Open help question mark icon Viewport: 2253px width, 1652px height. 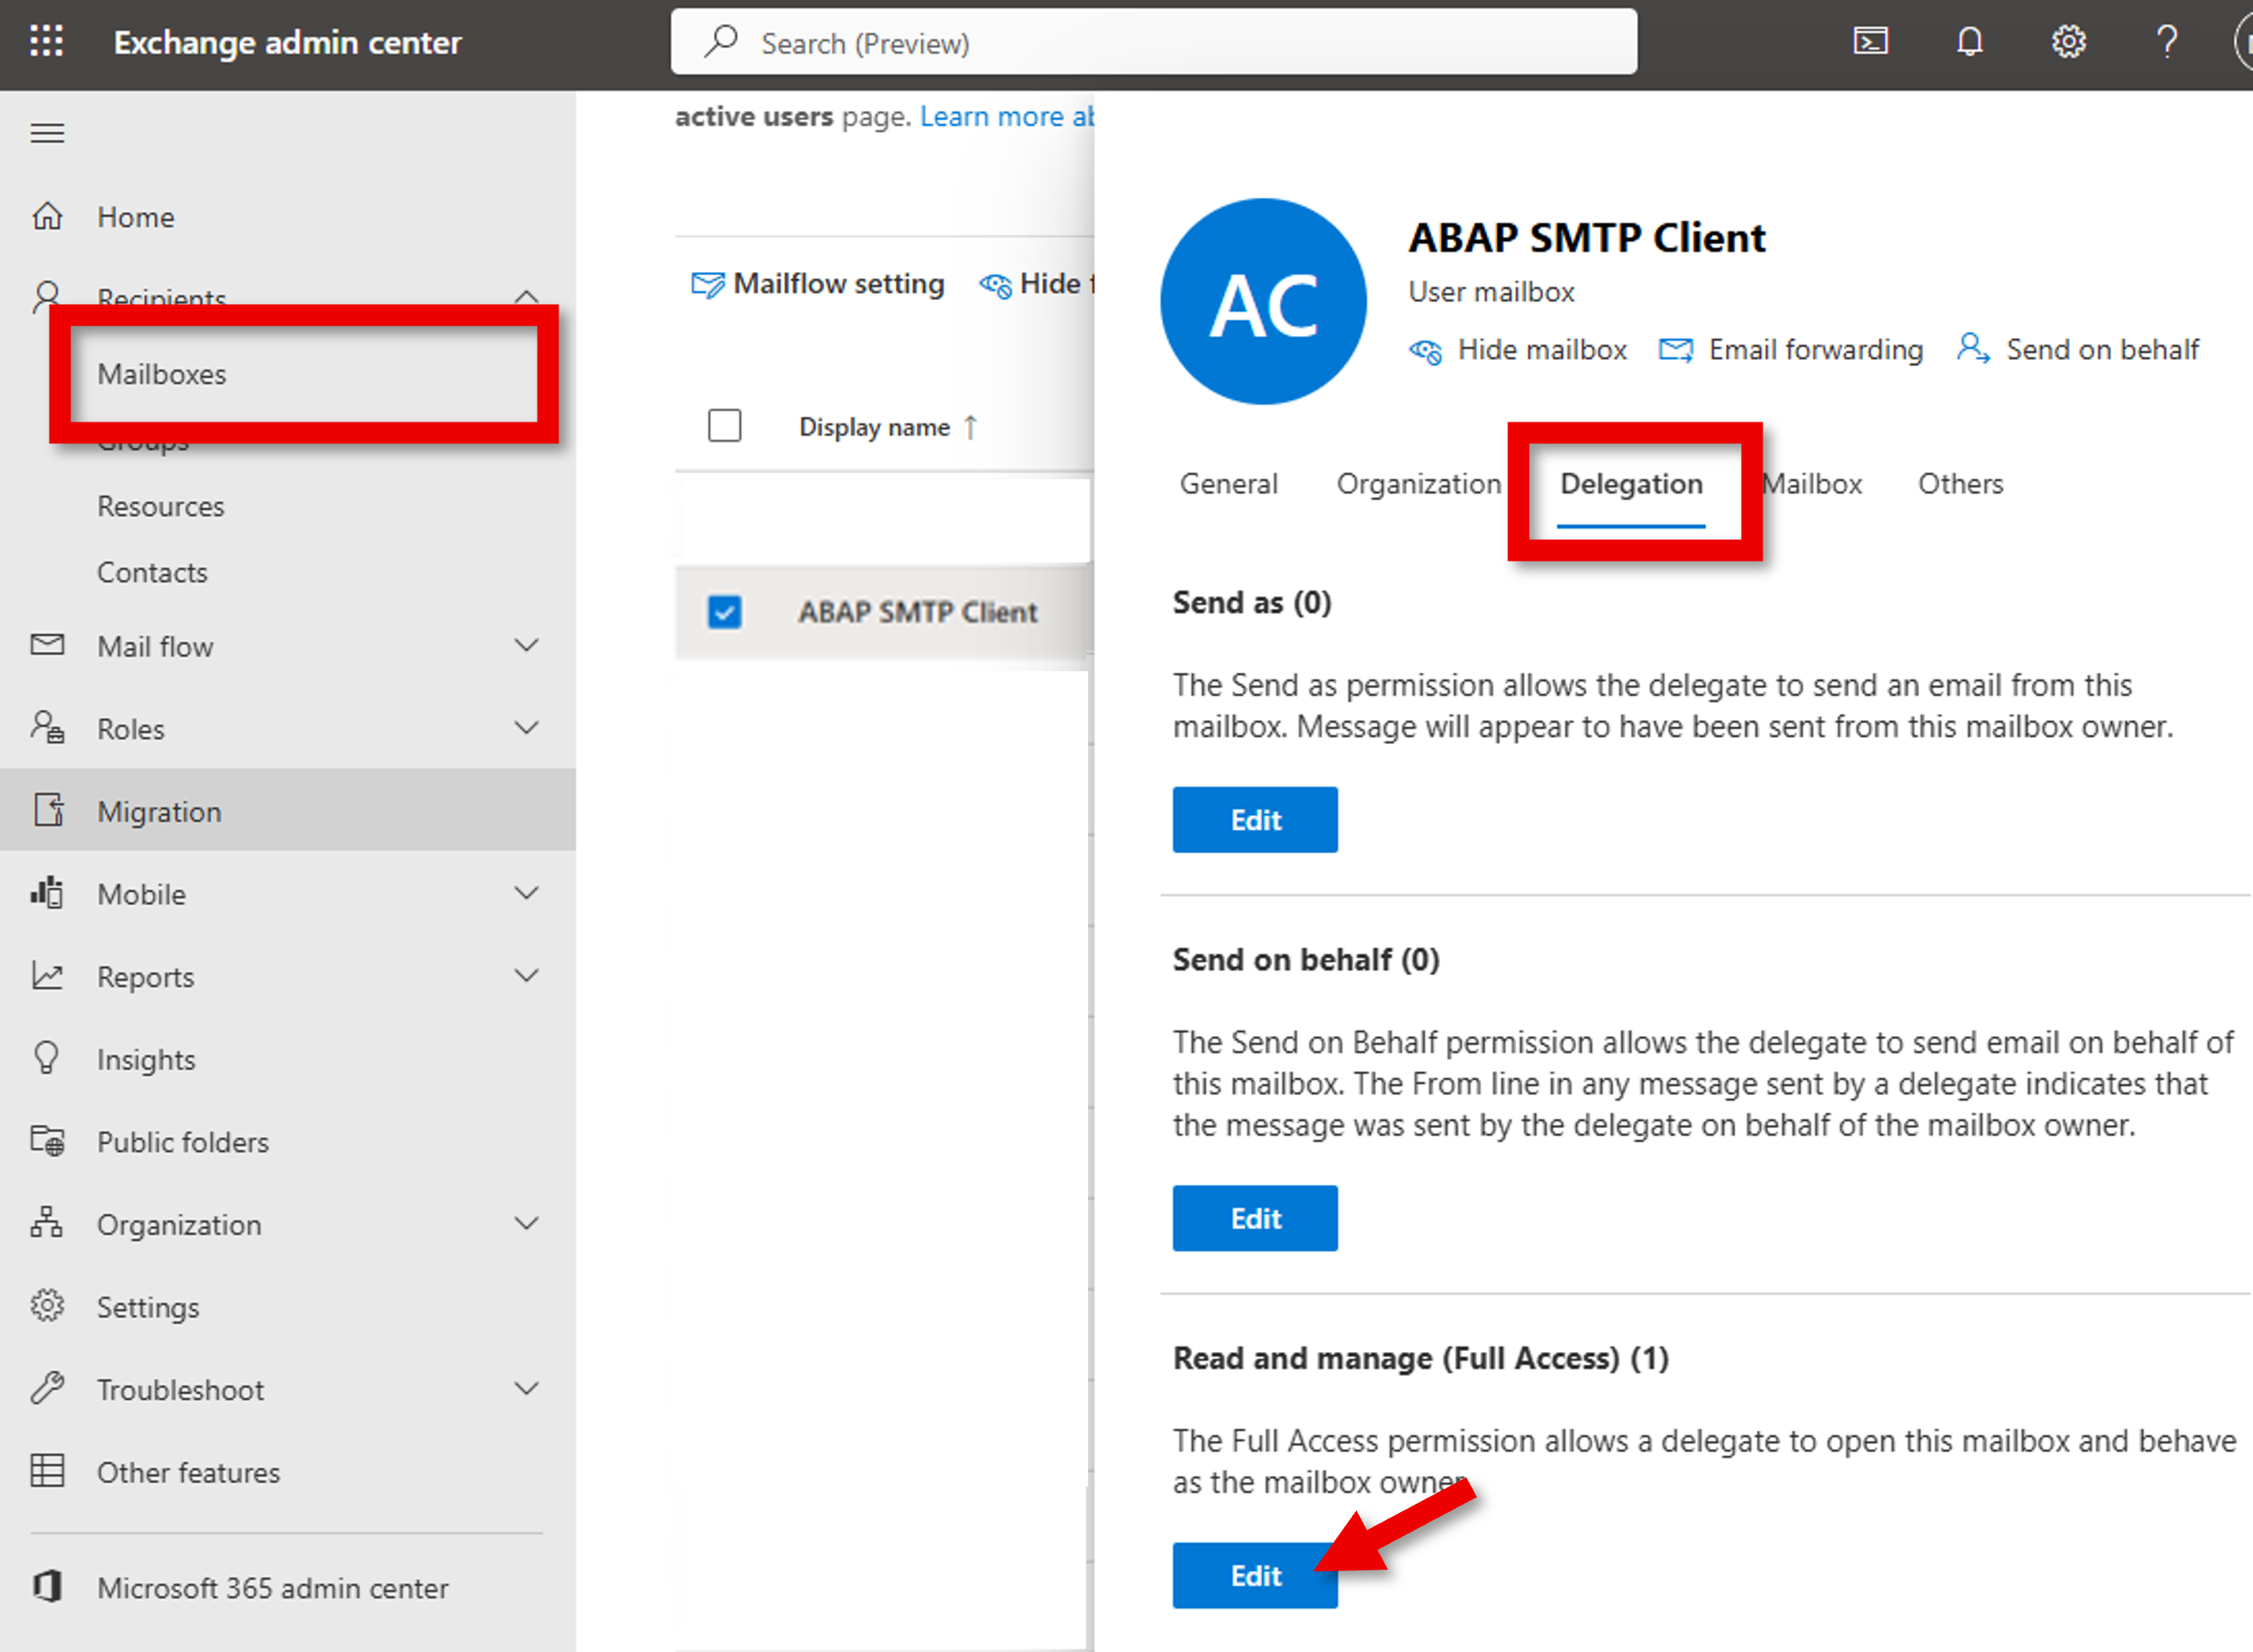[2167, 42]
